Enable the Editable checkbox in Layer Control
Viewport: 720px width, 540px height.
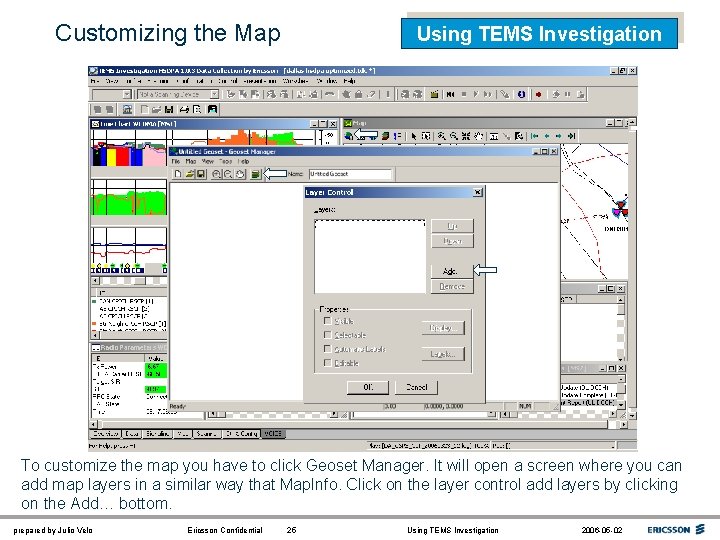pyautogui.click(x=327, y=362)
